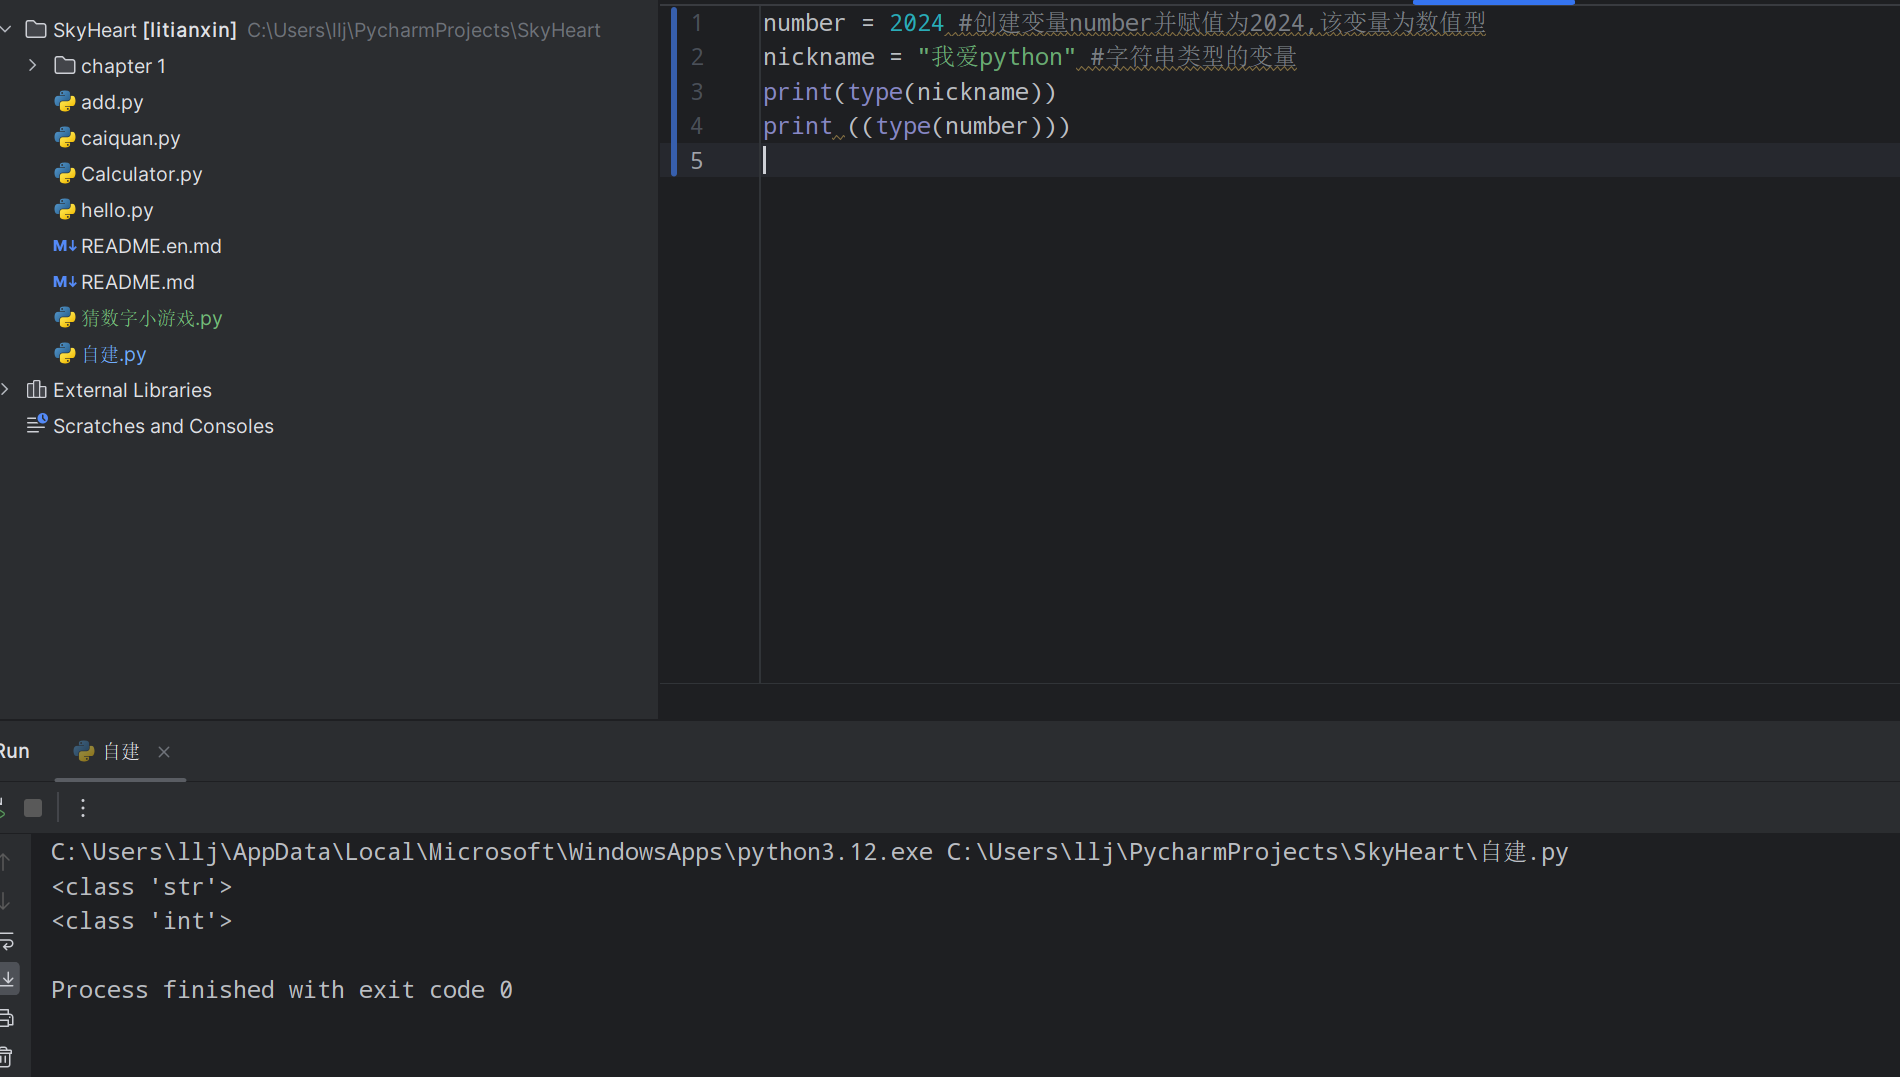1900x1077 pixels.
Task: Click gutter line number 1
Action: pyautogui.click(x=697, y=23)
